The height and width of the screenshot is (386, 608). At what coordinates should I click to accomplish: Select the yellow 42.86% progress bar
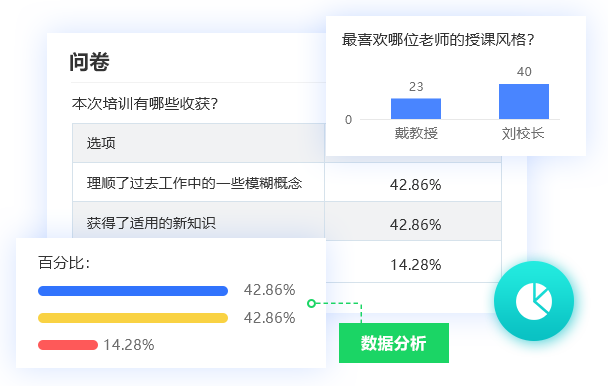[x=133, y=318]
